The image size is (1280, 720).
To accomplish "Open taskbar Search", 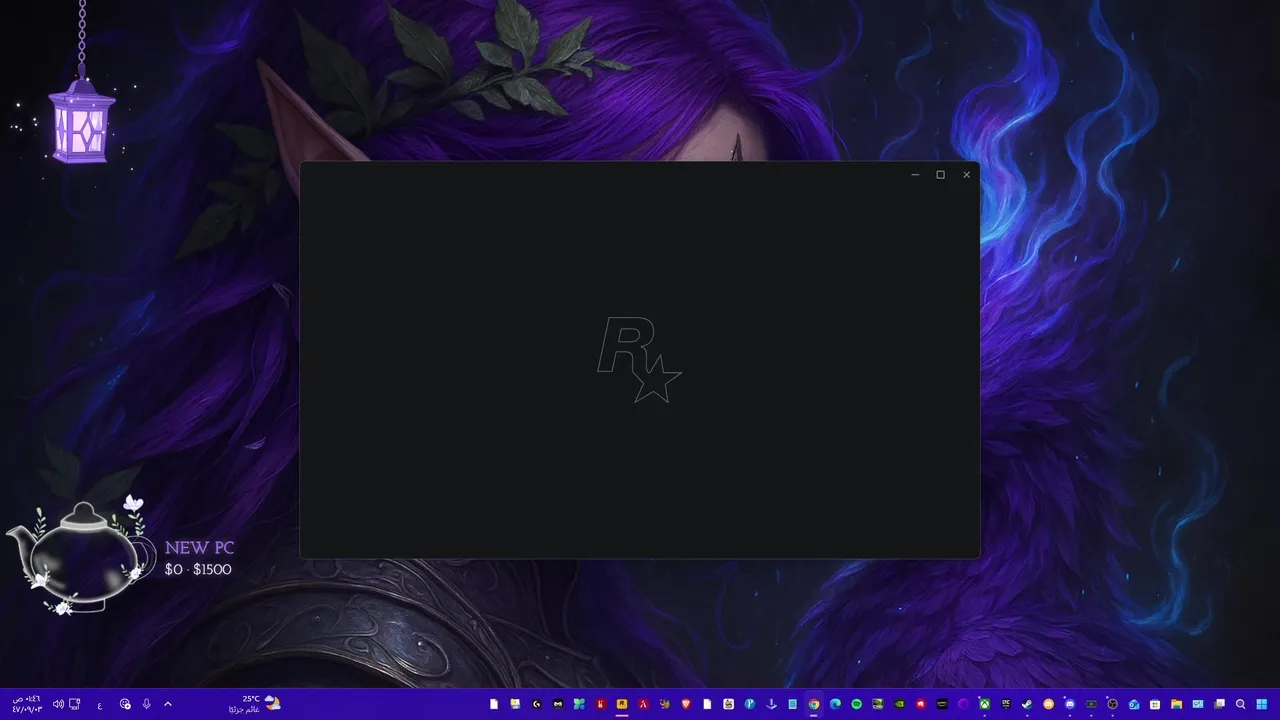I will (x=1240, y=704).
